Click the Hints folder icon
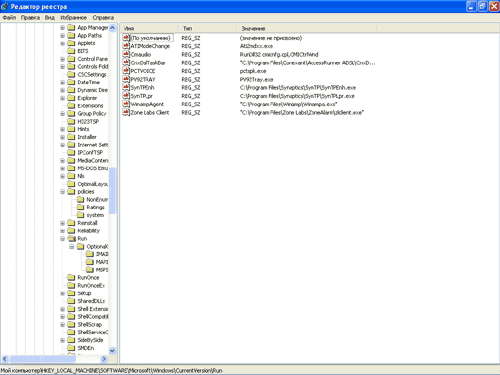The image size is (500, 375). 71,129
